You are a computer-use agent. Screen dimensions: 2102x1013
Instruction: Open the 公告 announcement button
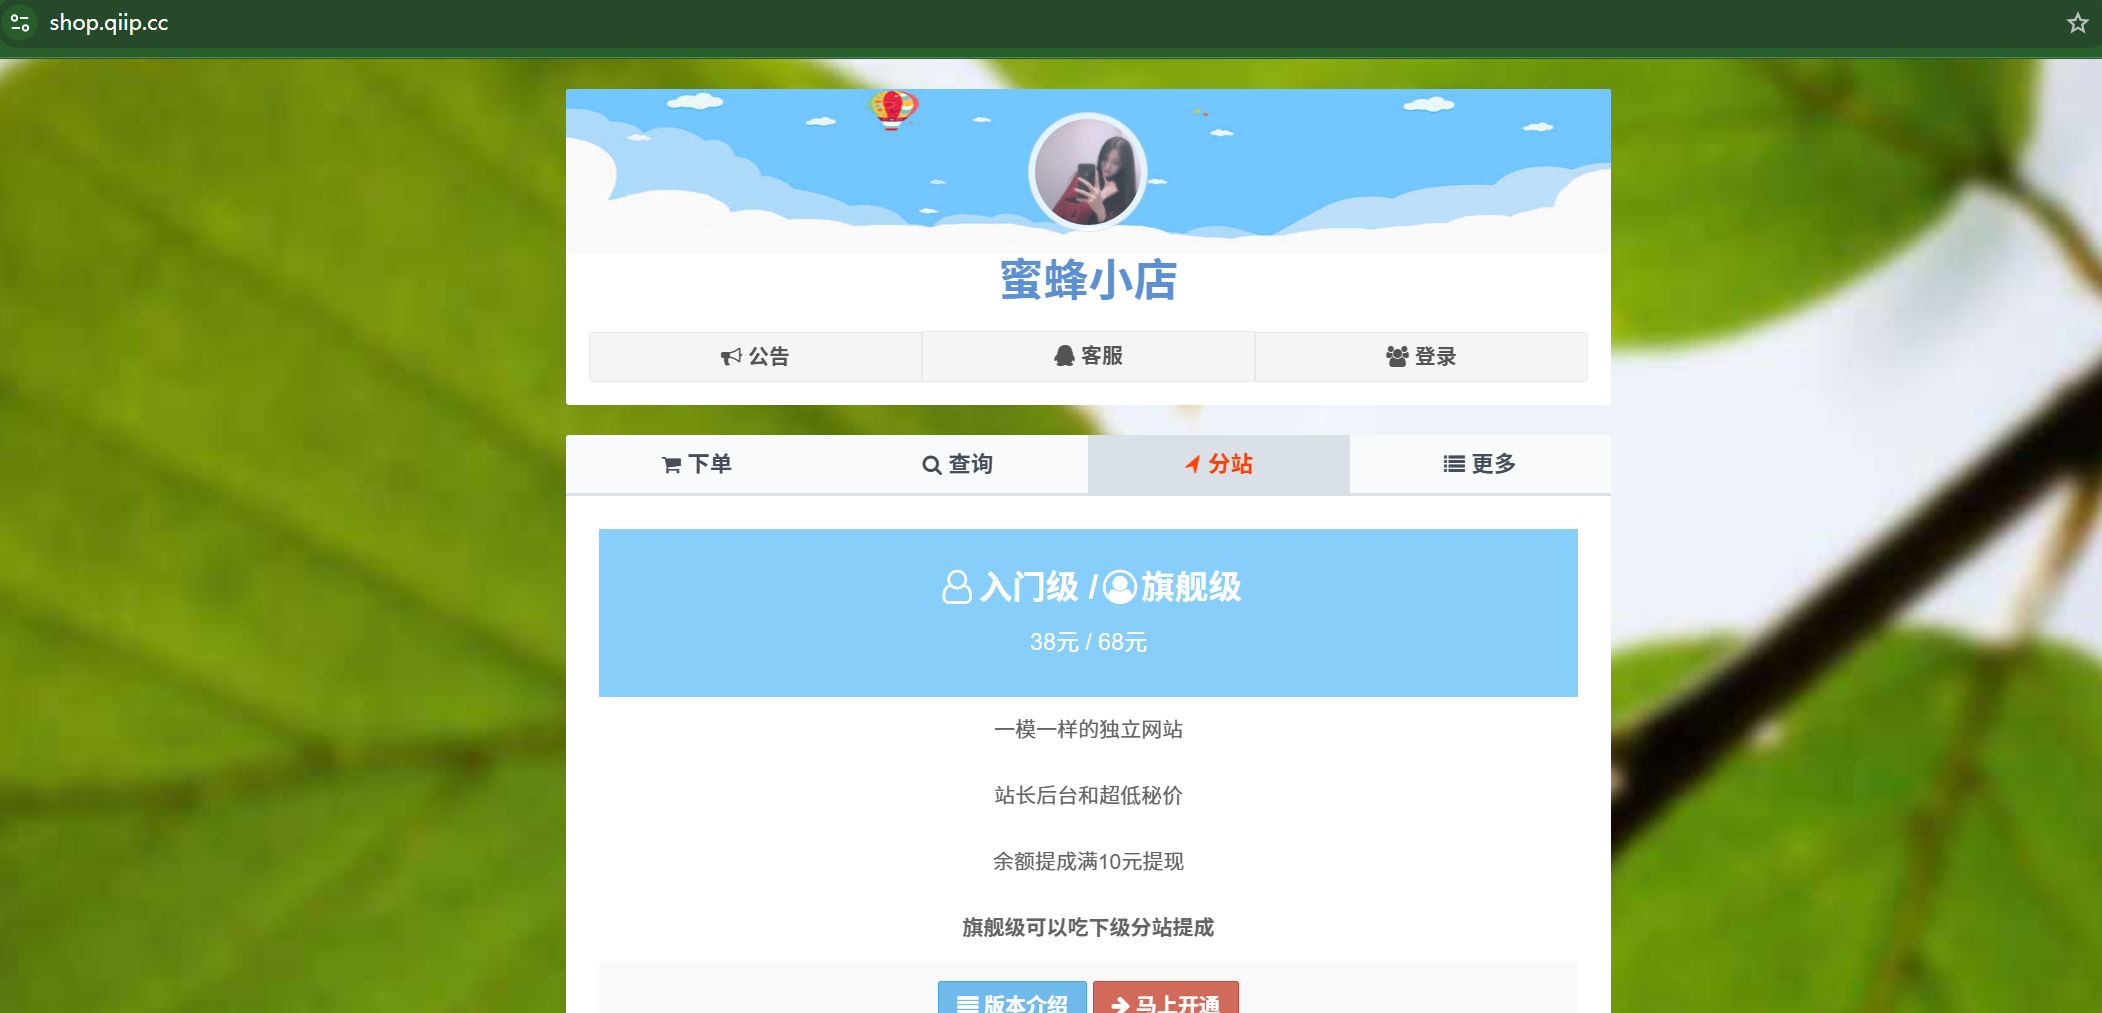click(755, 357)
